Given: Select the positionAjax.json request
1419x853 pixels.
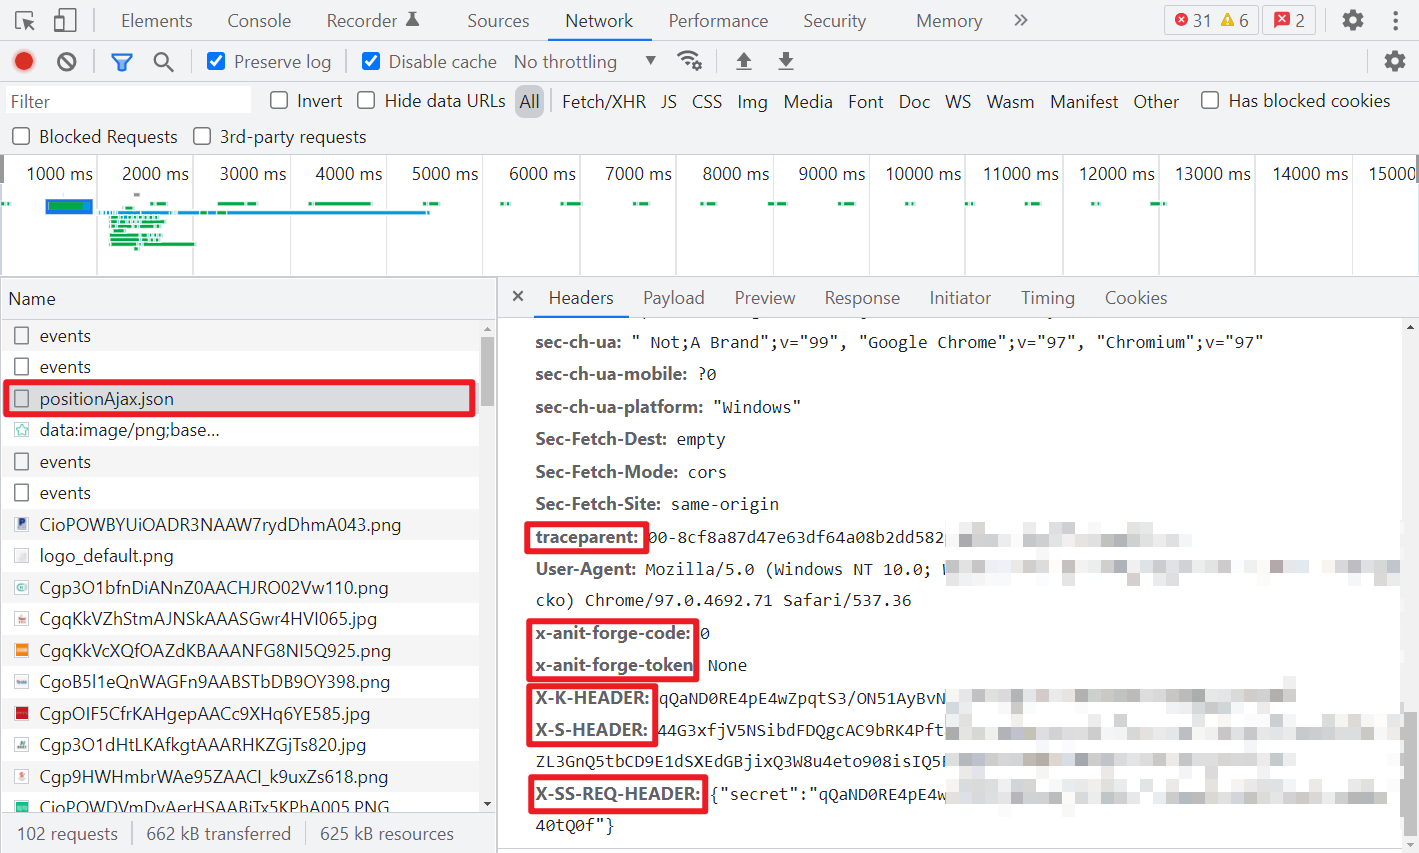Looking at the screenshot, I should 240,398.
